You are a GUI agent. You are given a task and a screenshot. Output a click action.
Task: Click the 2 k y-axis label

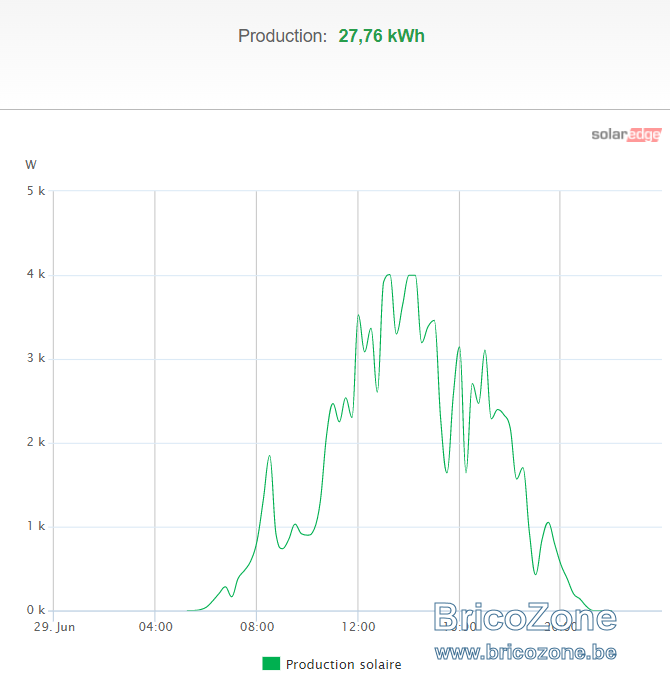[x=36, y=442]
